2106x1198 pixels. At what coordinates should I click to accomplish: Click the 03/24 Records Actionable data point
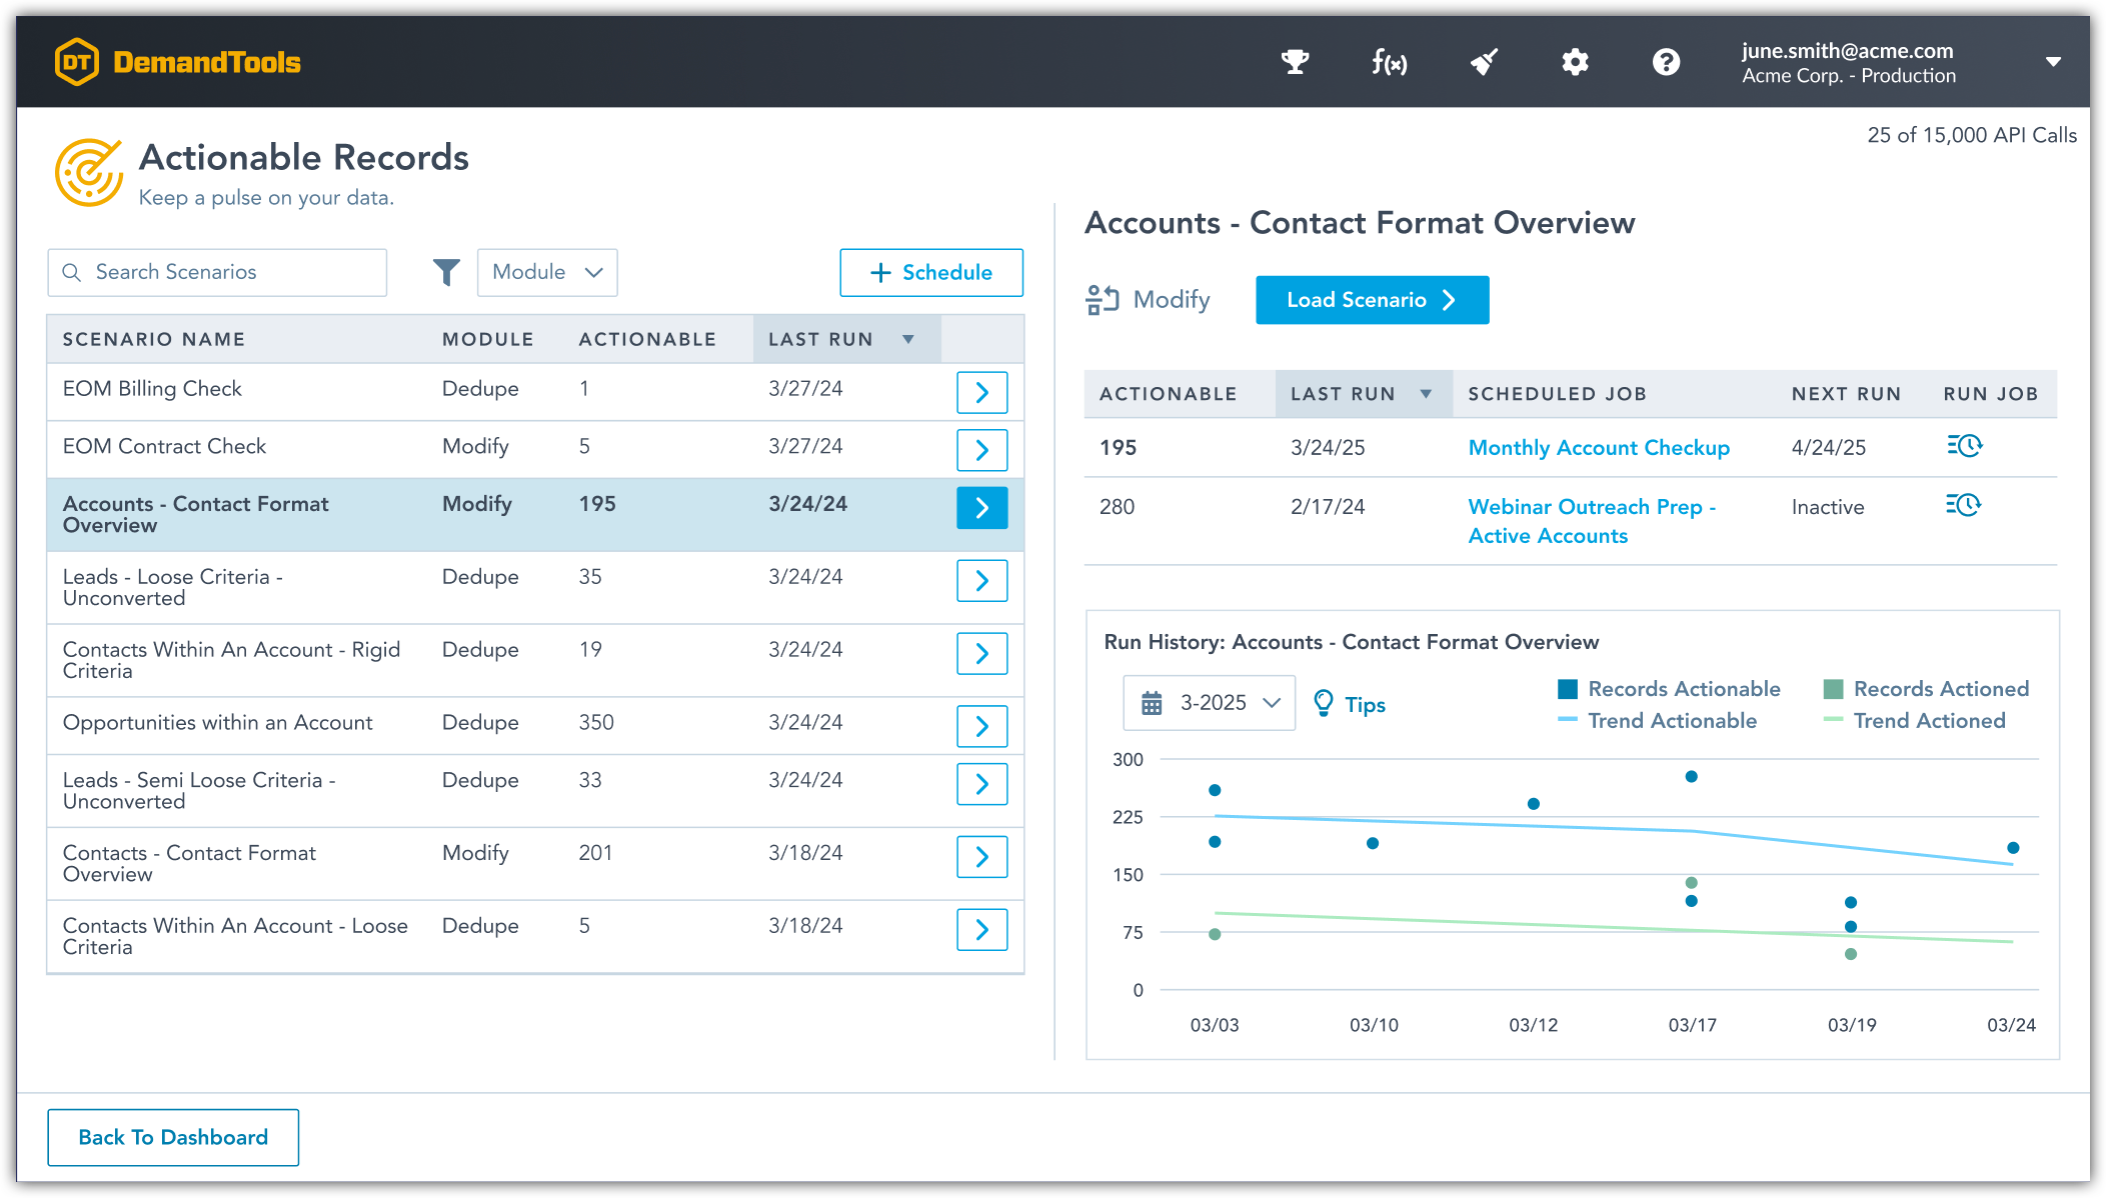pyautogui.click(x=2013, y=848)
